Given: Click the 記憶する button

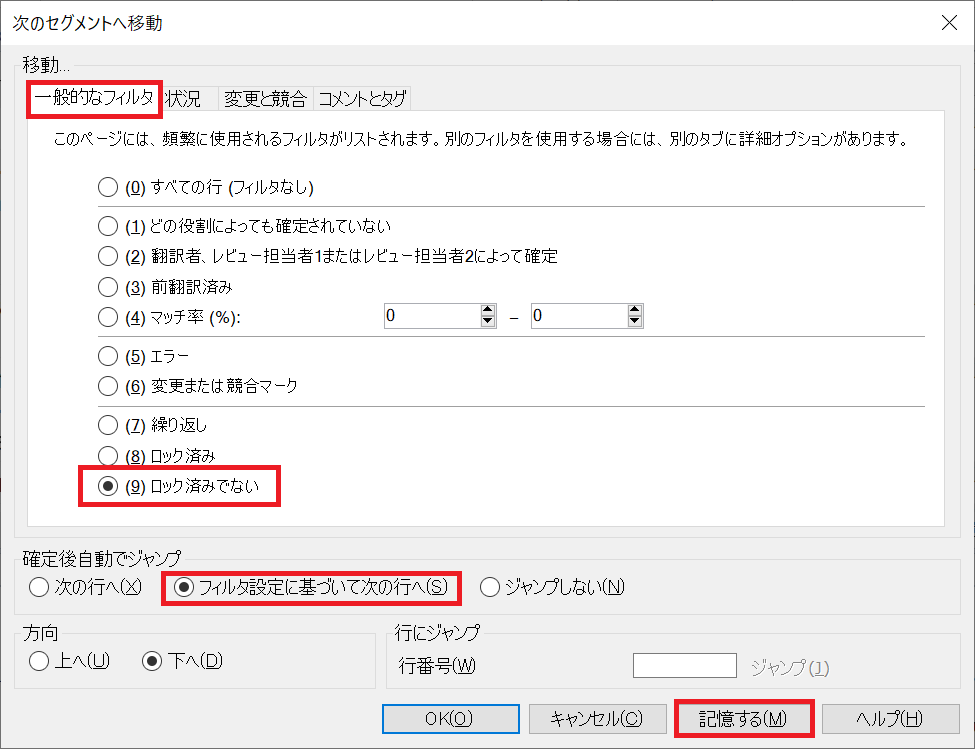Looking at the screenshot, I should [743, 718].
